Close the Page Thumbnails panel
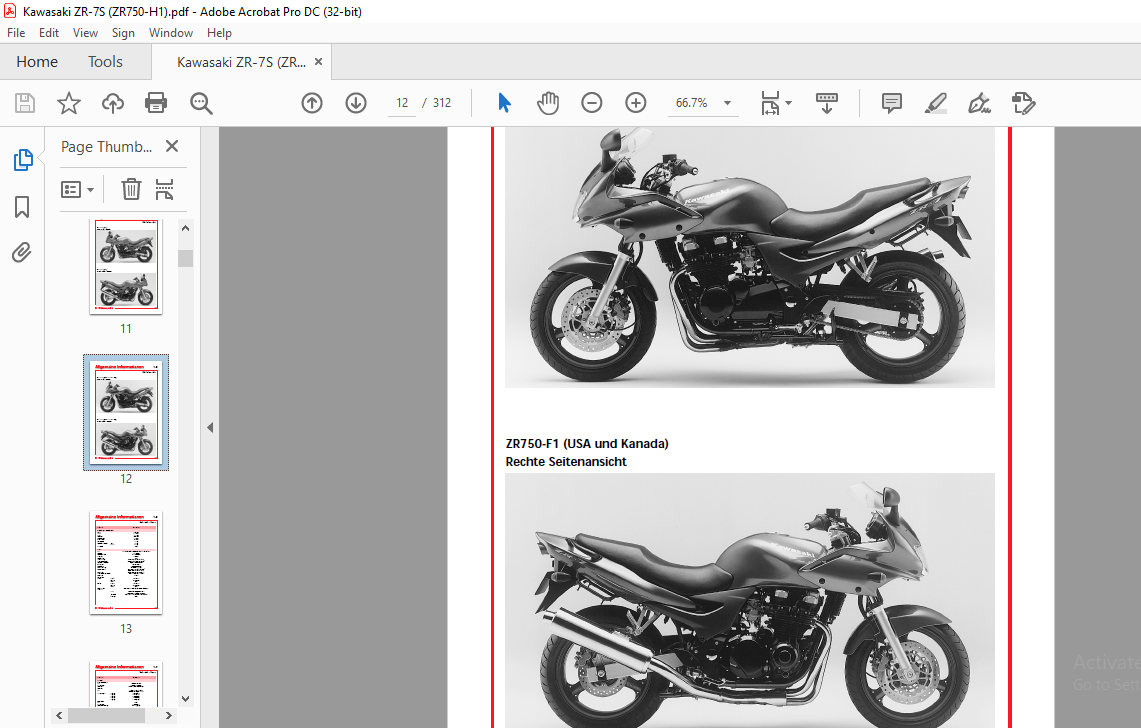This screenshot has height=728, width=1141. [172, 146]
